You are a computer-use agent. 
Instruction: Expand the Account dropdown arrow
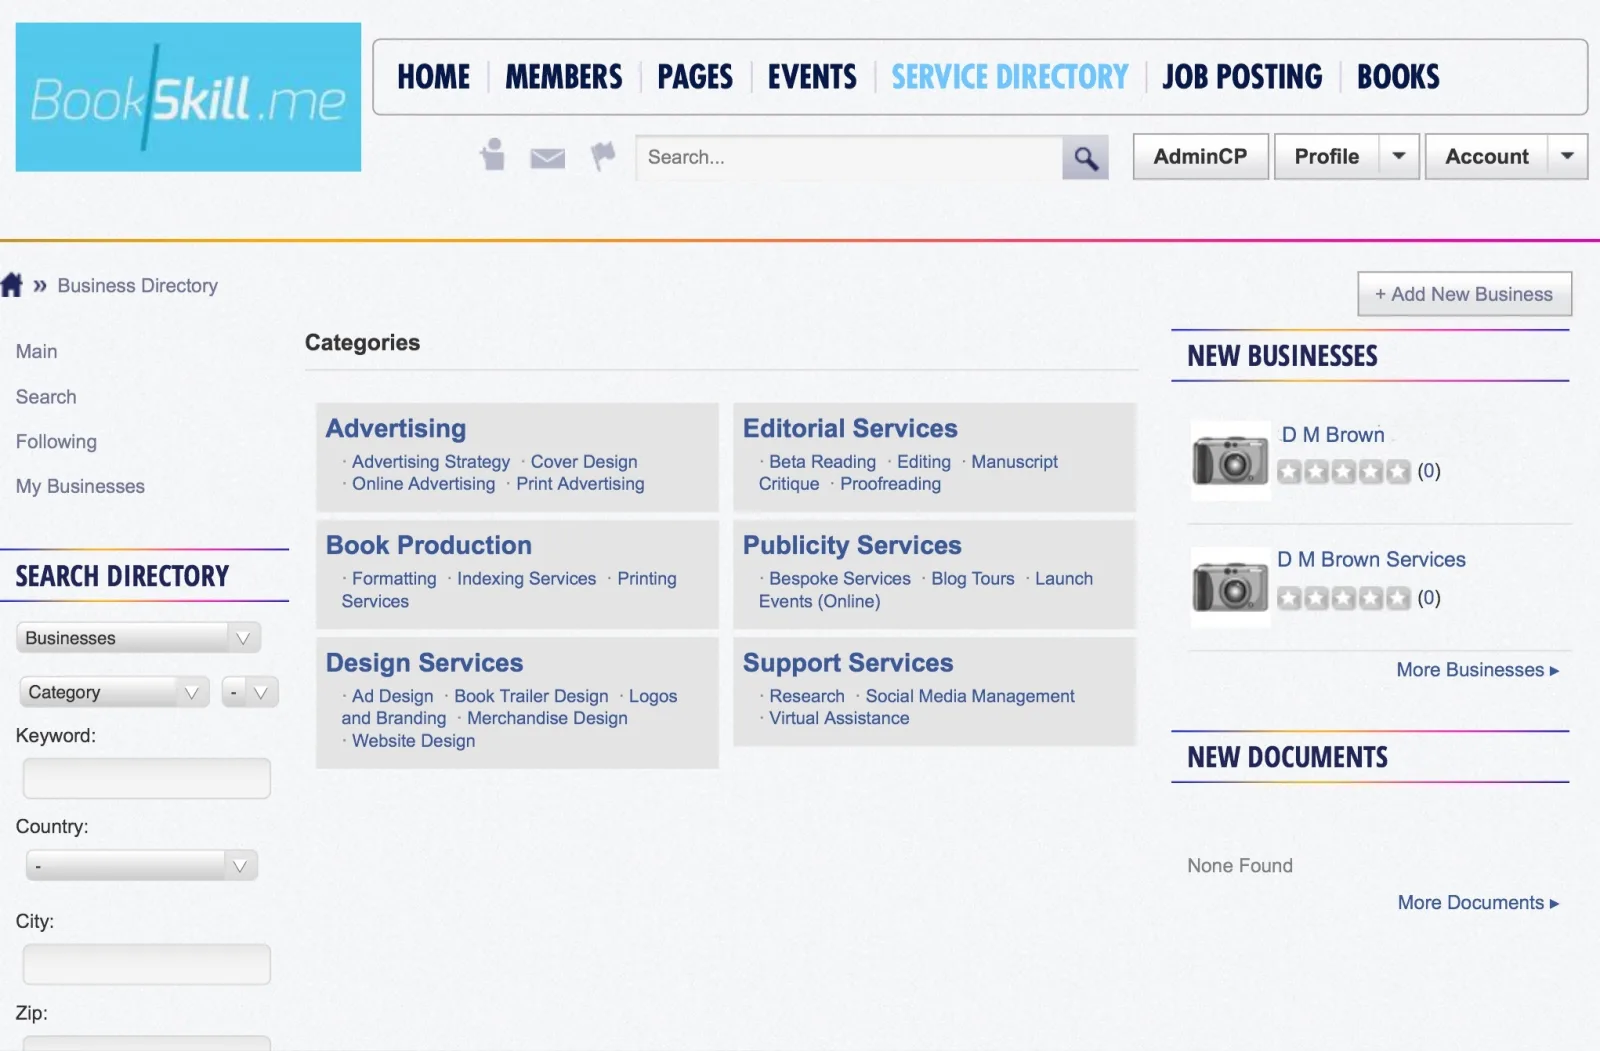(1567, 156)
